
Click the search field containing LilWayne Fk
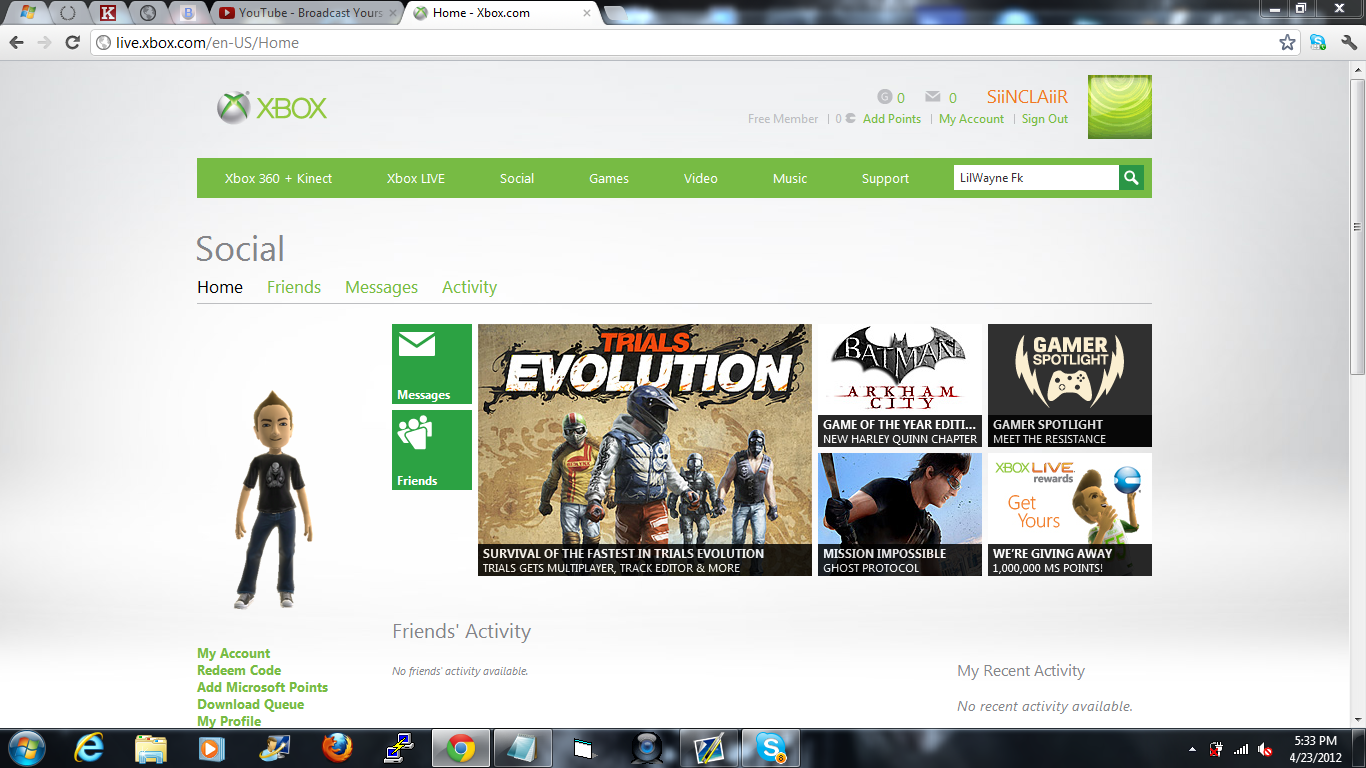click(x=1036, y=178)
